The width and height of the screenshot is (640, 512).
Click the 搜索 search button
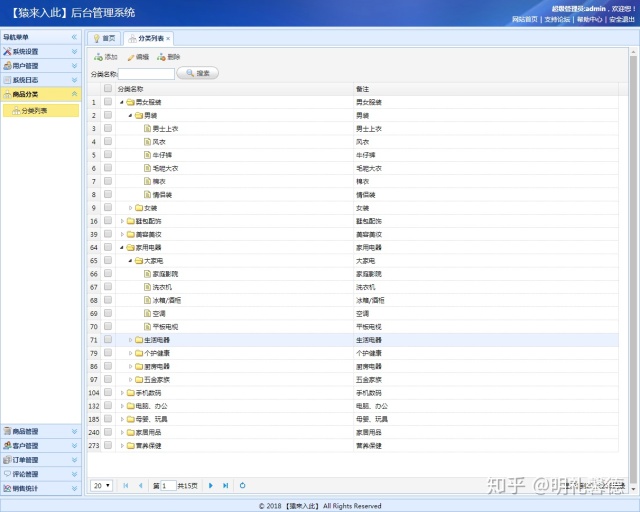click(198, 73)
